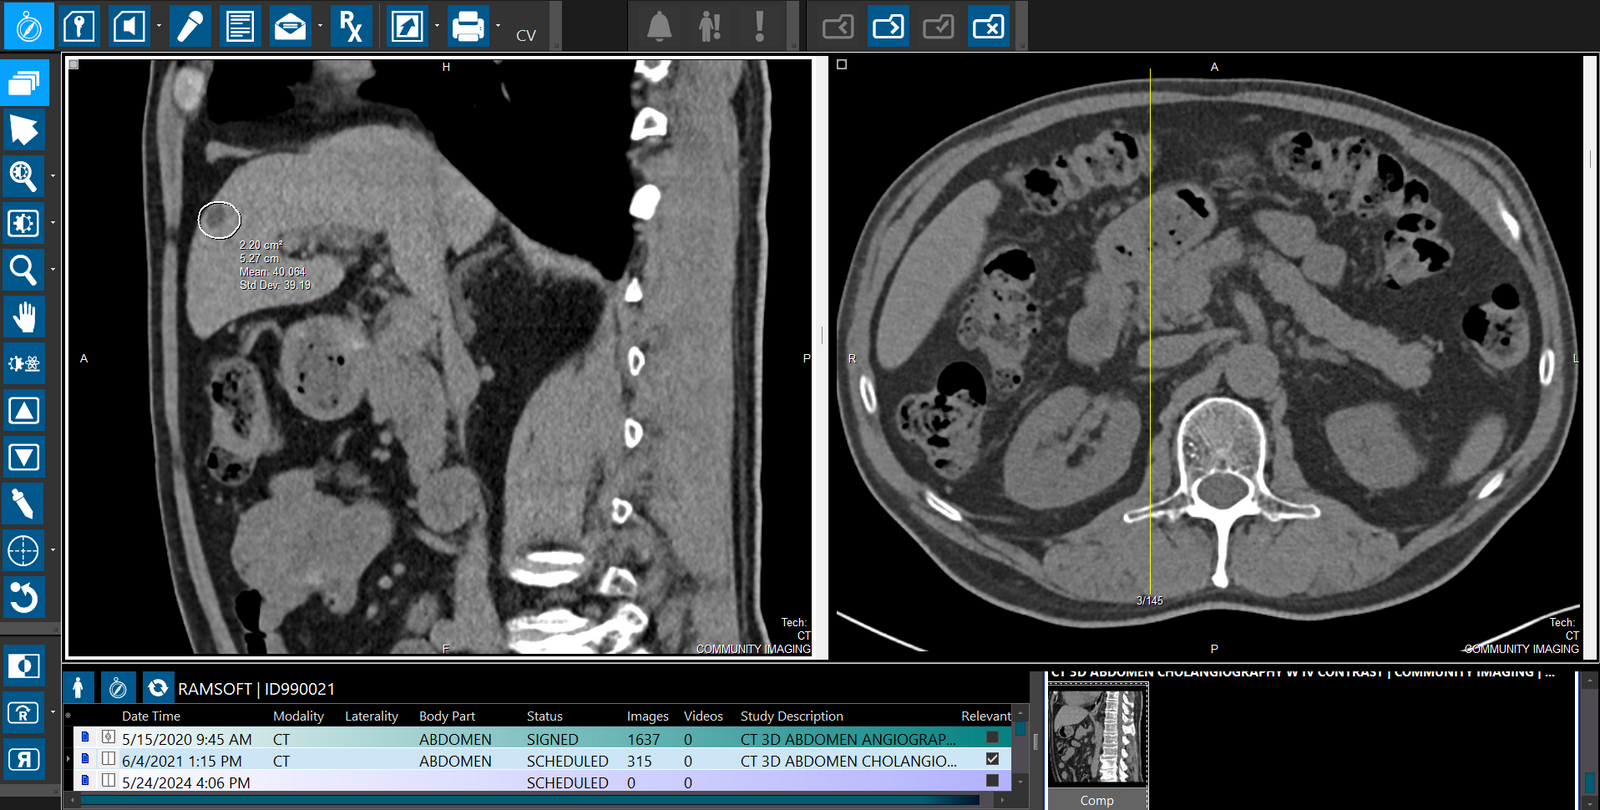The height and width of the screenshot is (810, 1600).
Task: Click the refresh icon beside RAMSOFT
Action: coord(157,688)
